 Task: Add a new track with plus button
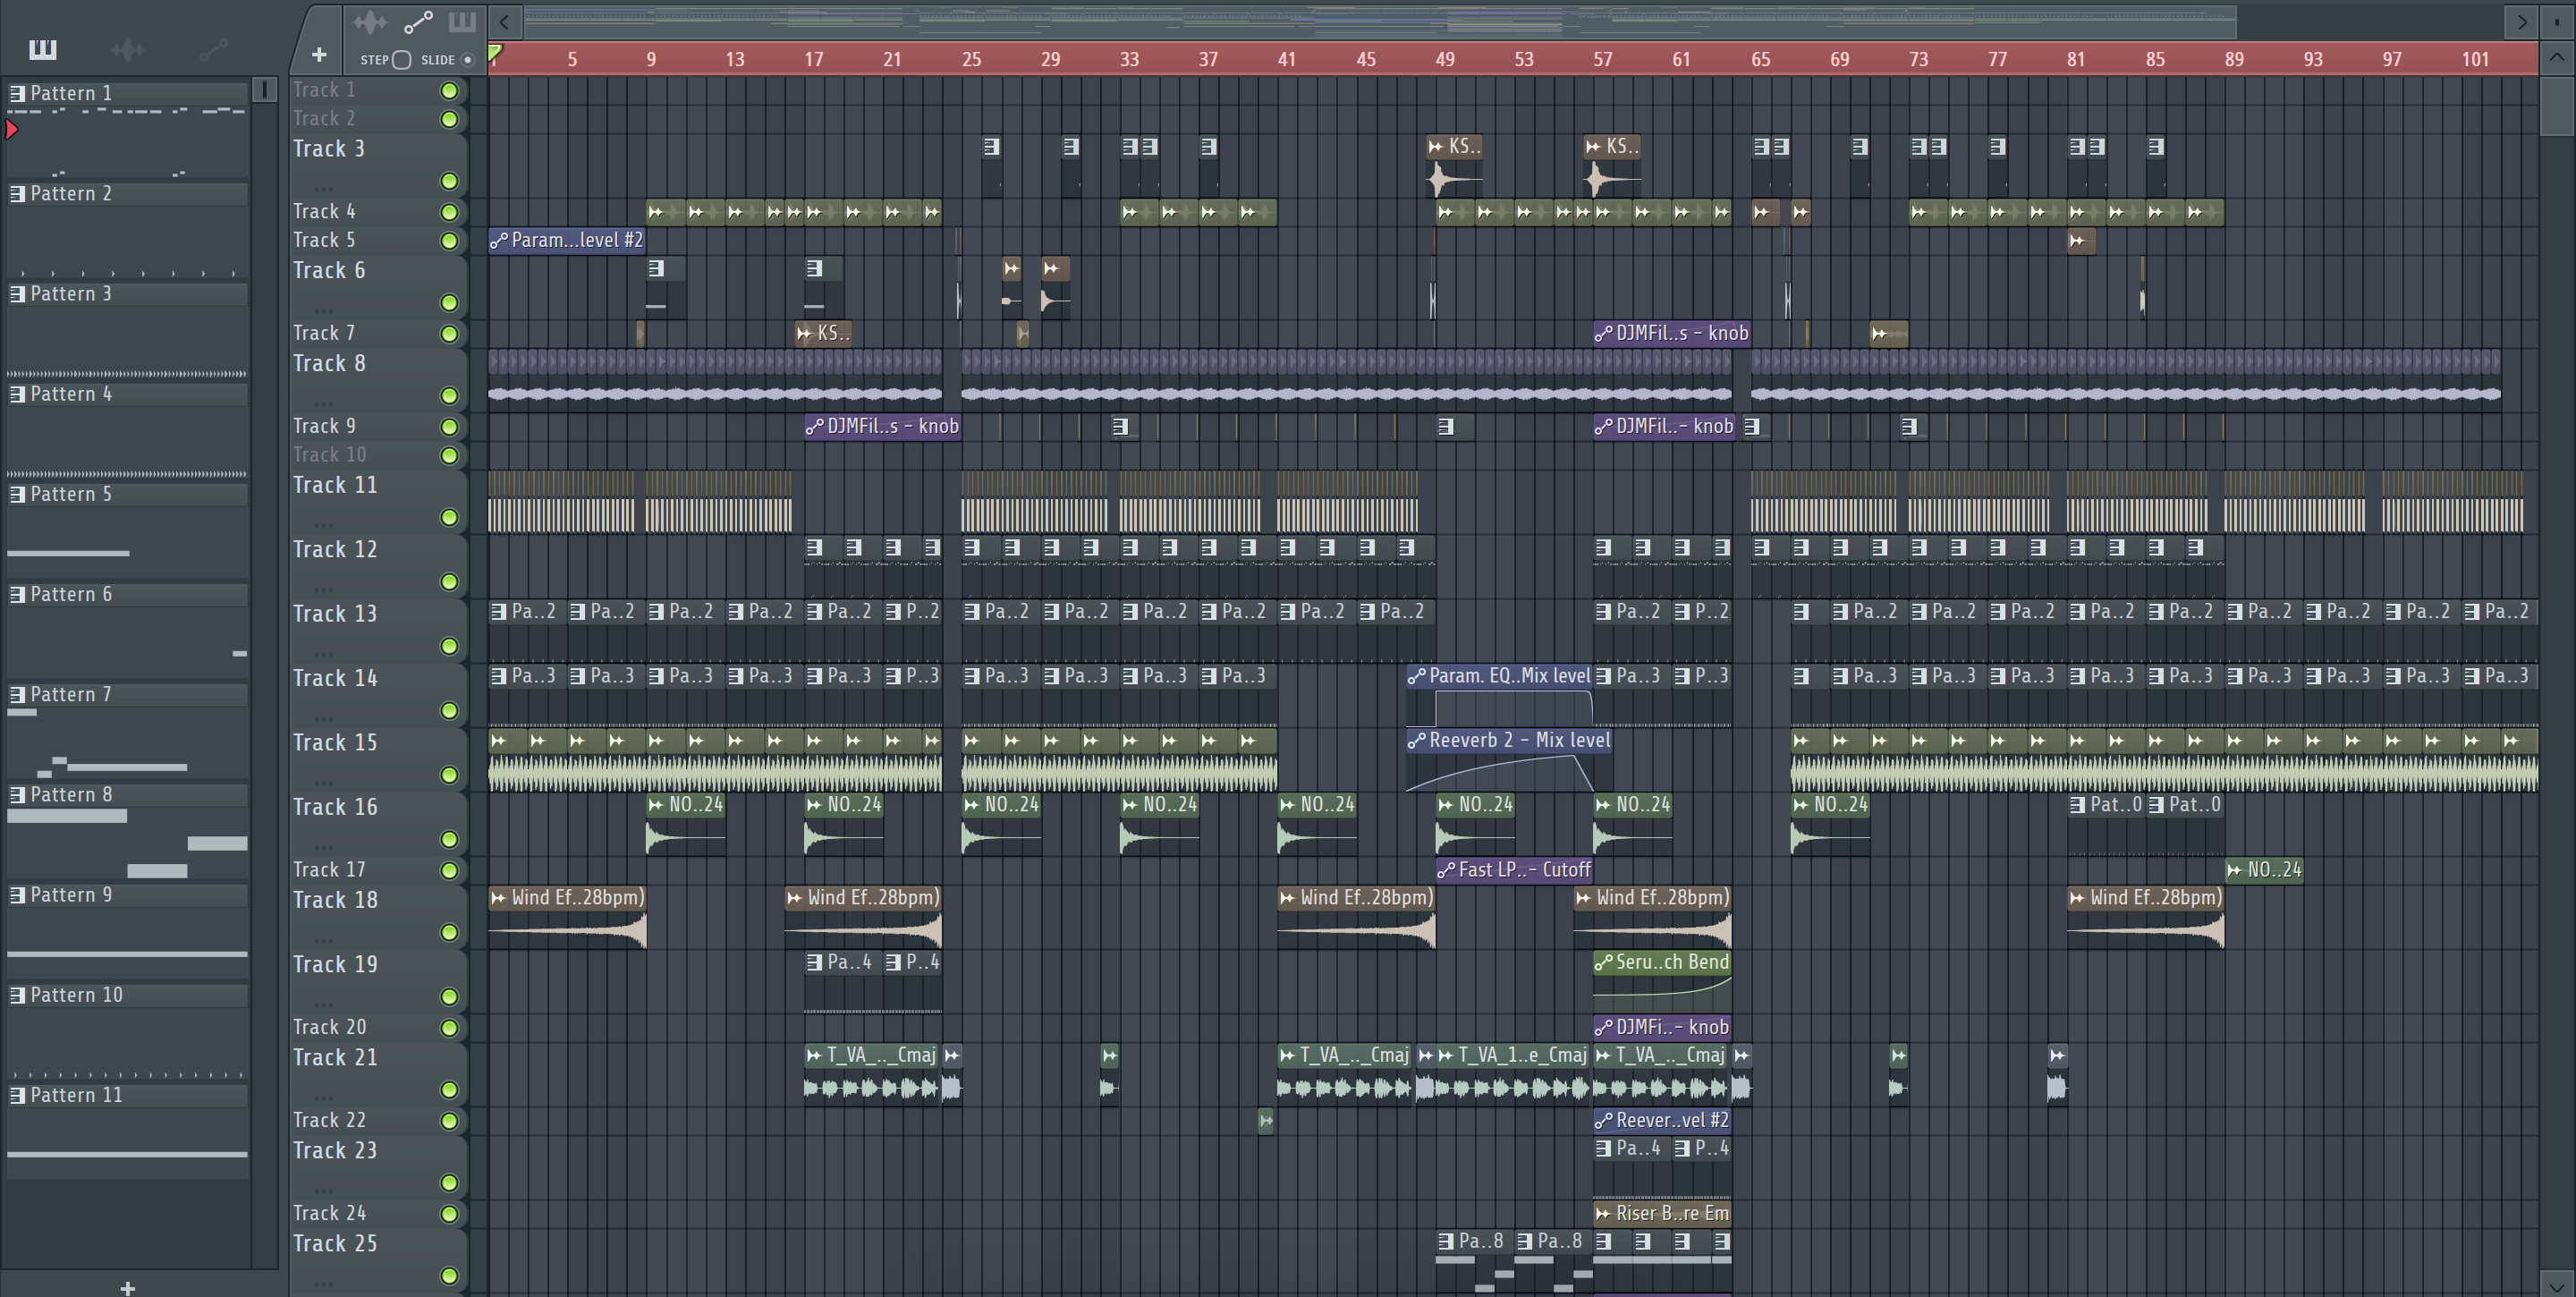click(x=319, y=55)
